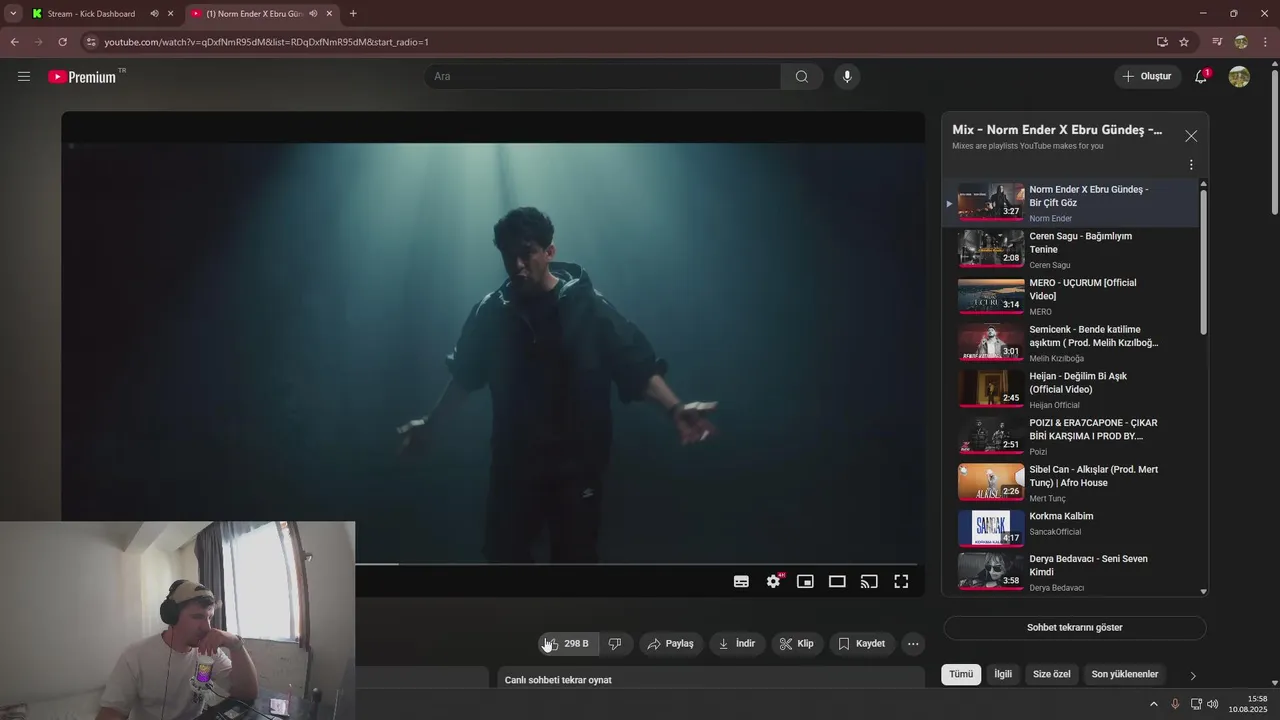
Task: Share the video via Paylaş
Action: coord(670,644)
